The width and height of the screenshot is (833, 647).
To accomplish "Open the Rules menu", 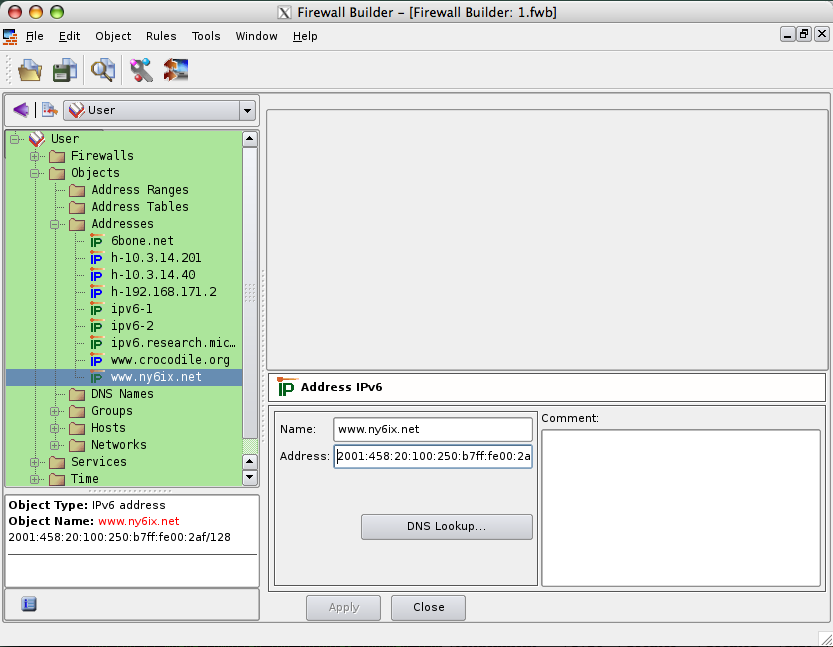I will tap(161, 36).
